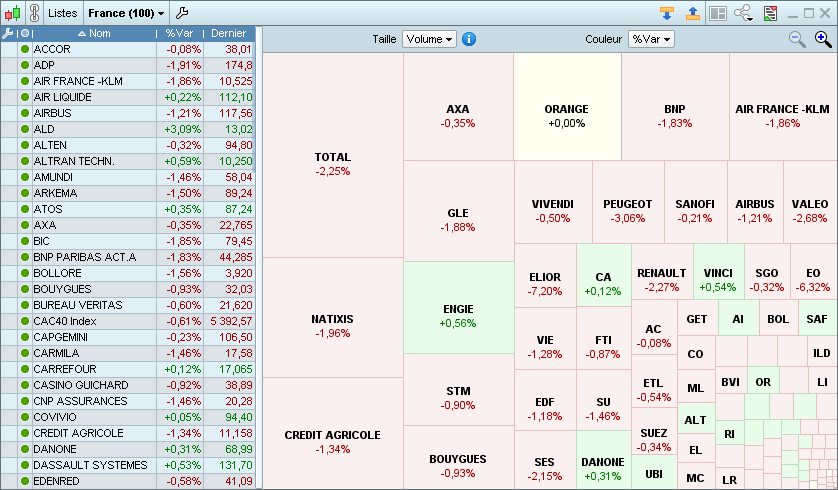Click the blue upload arrow icon
The width and height of the screenshot is (838, 490).
(x=693, y=13)
